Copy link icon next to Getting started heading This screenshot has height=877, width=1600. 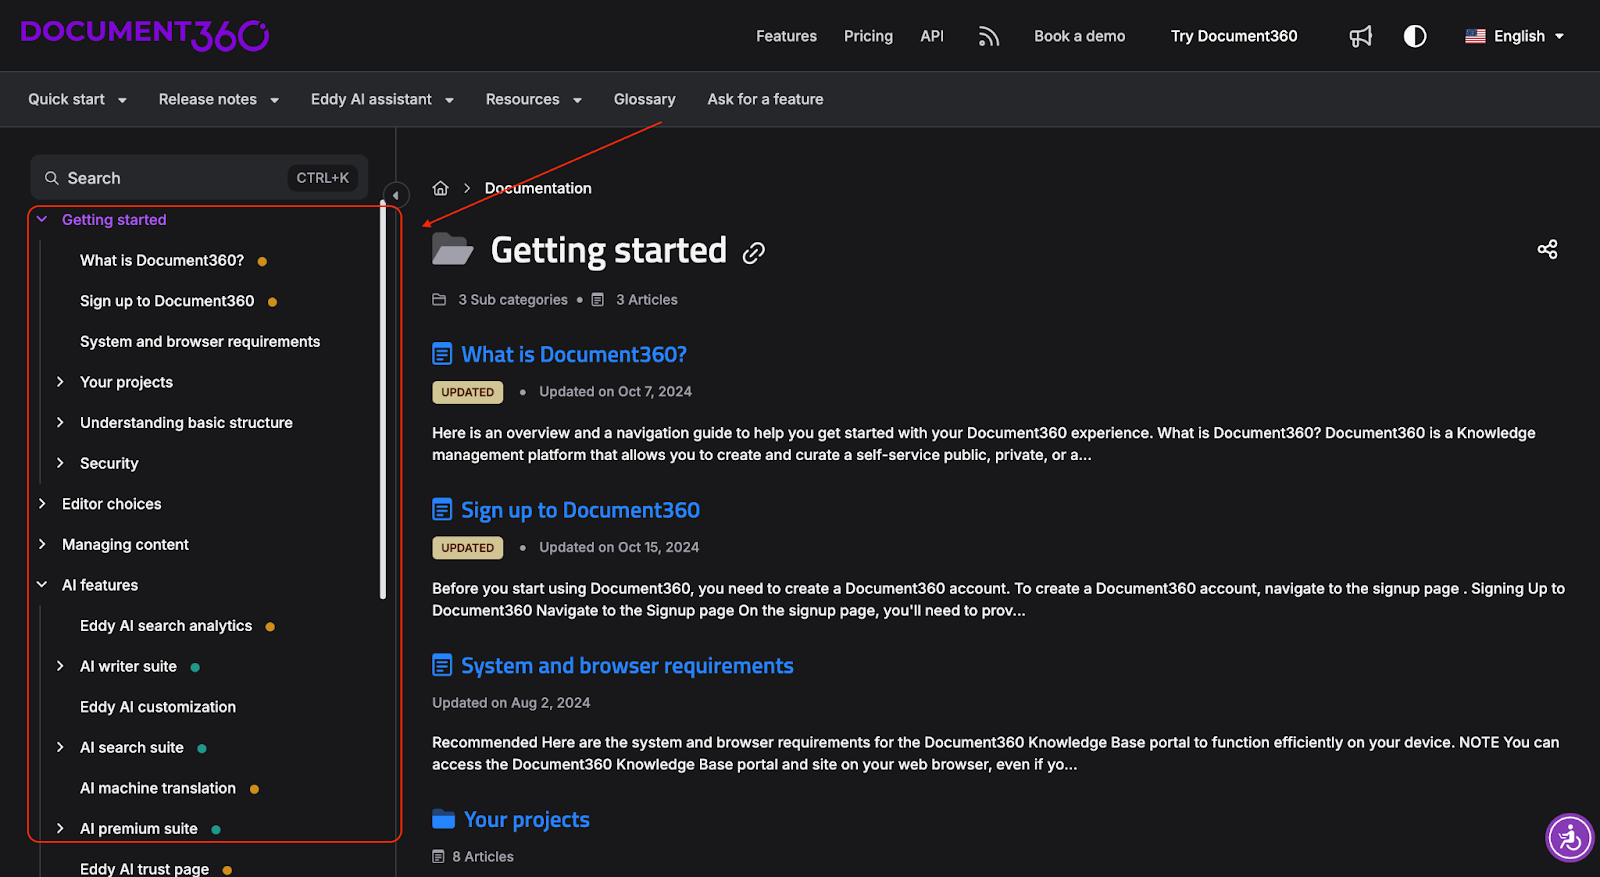click(754, 253)
